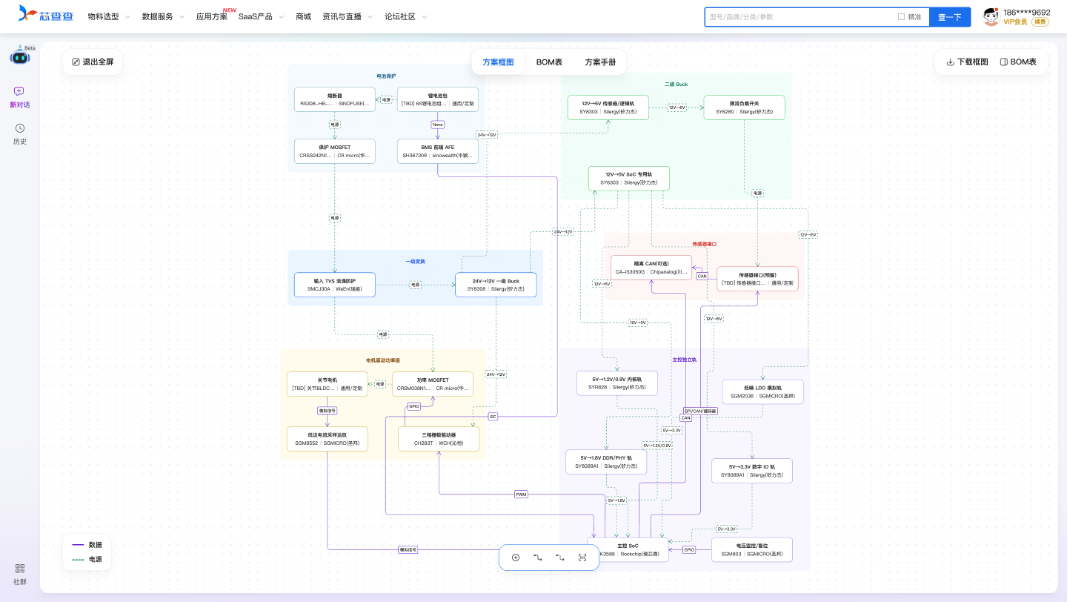1068x602 pixels.
Task: Open the 商城 menu item
Action: pos(303,17)
